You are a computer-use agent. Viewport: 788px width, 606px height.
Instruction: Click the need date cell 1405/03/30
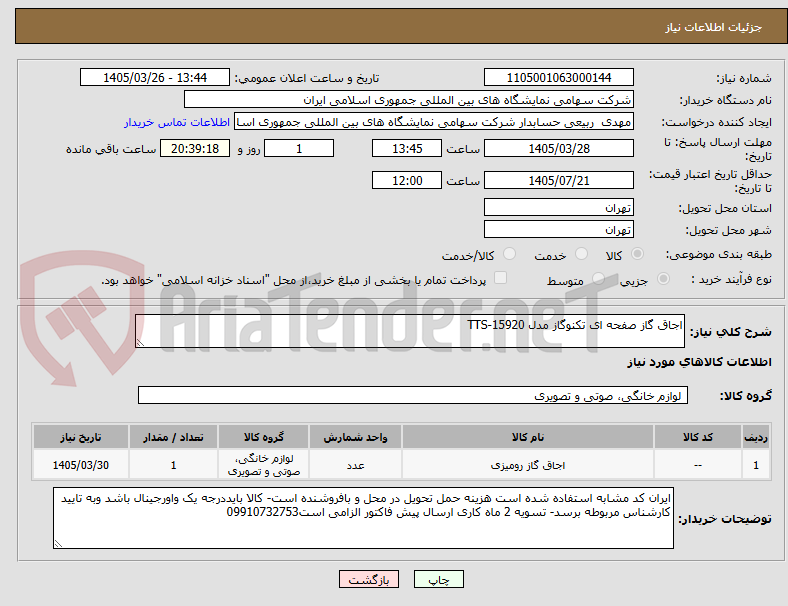81,465
